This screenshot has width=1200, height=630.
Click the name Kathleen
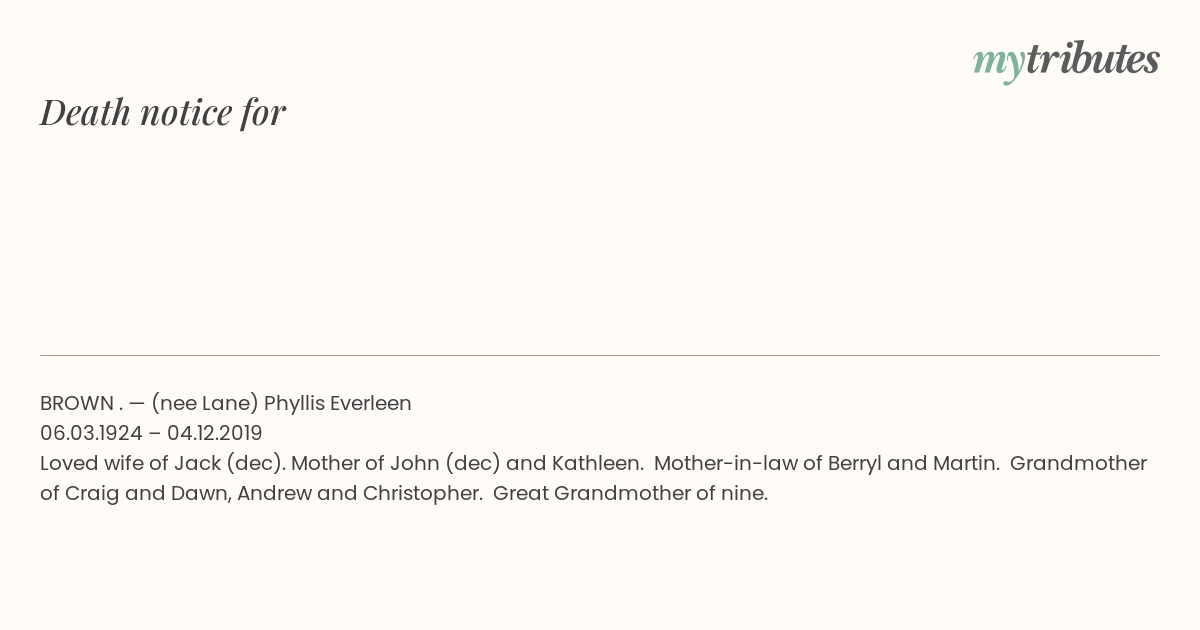click(597, 464)
